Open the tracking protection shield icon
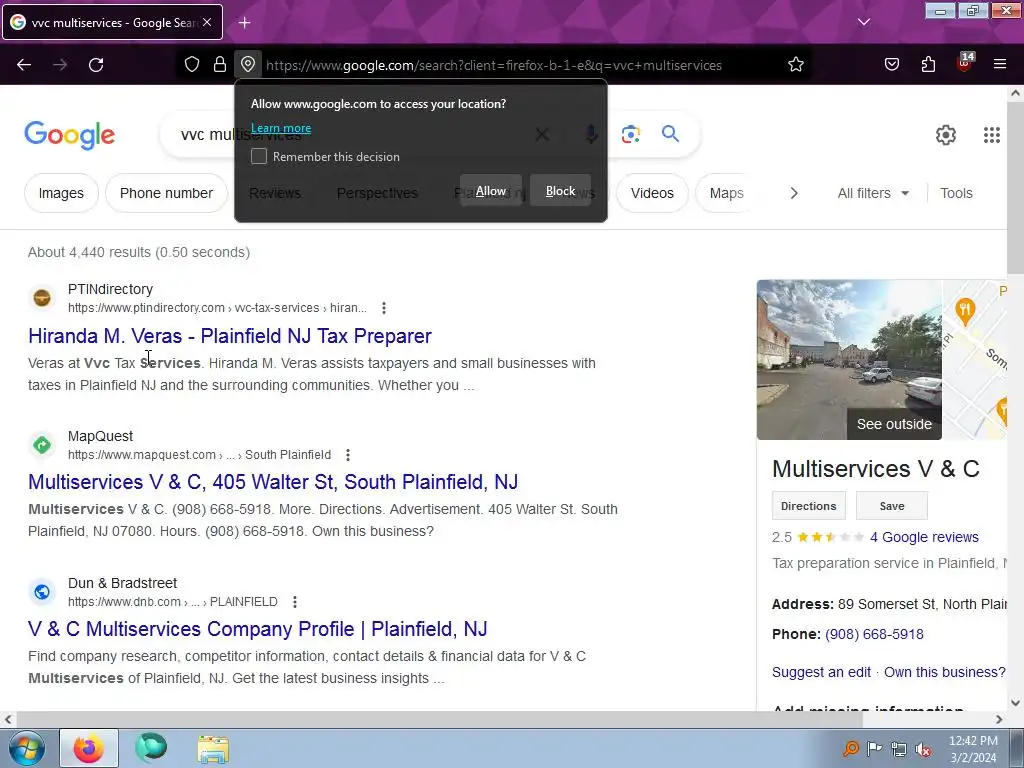1024x768 pixels. tap(191, 65)
